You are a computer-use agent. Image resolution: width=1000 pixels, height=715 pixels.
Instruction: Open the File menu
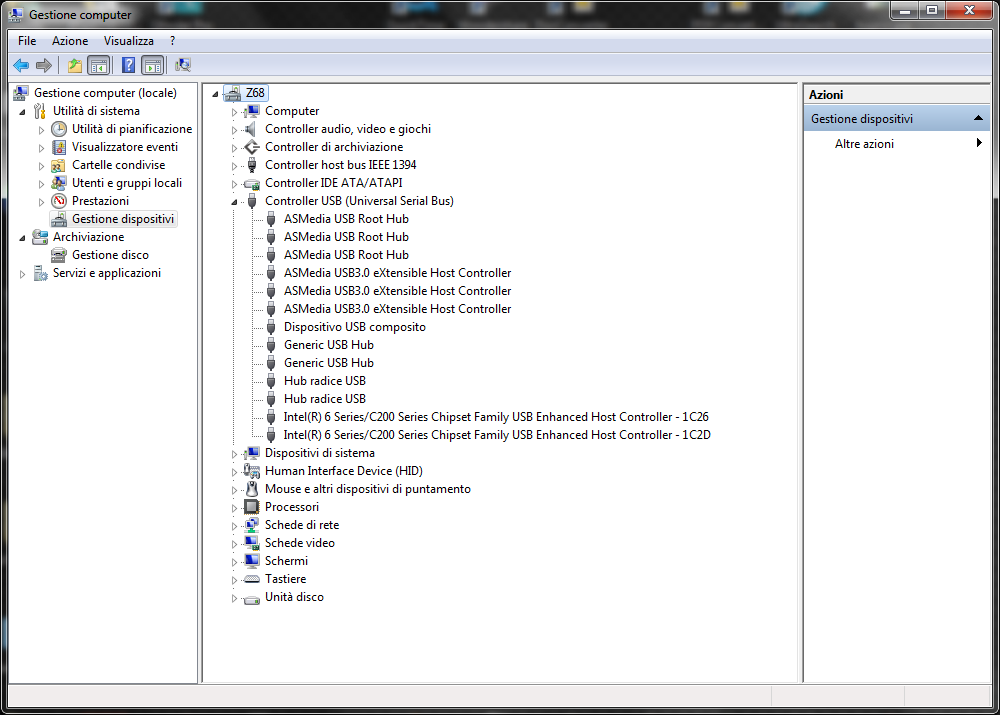27,41
